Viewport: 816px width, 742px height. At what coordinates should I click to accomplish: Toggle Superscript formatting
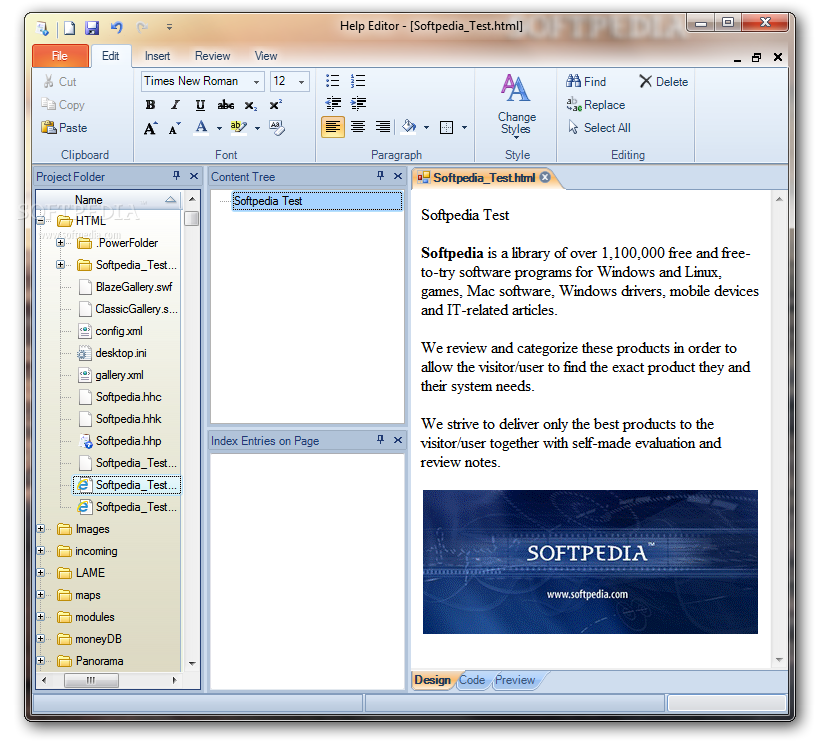click(x=276, y=105)
